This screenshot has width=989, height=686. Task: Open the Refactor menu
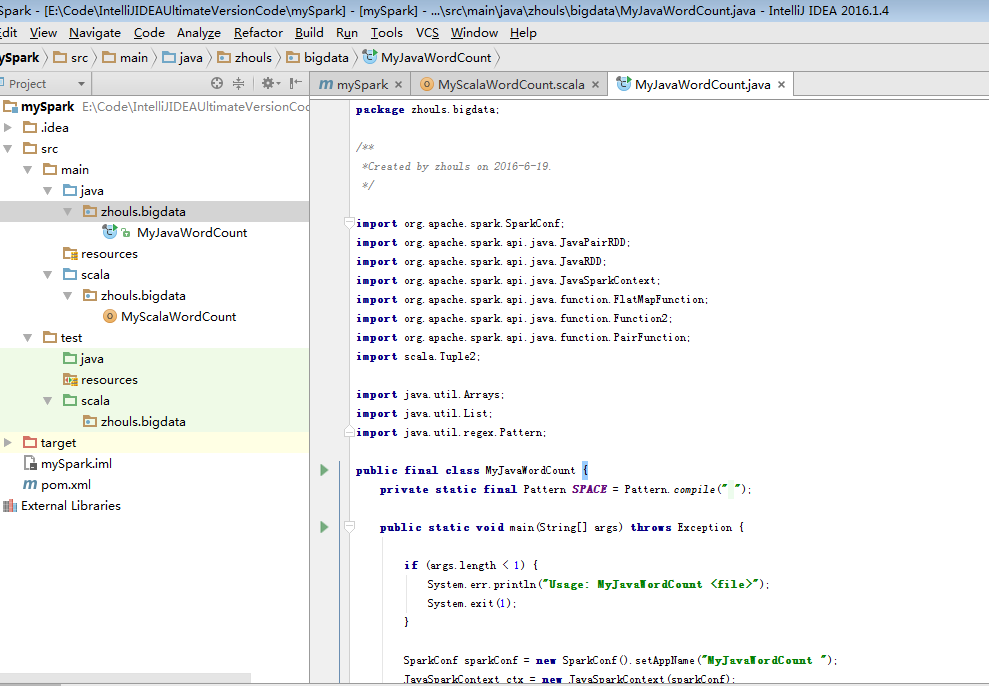pyautogui.click(x=258, y=33)
